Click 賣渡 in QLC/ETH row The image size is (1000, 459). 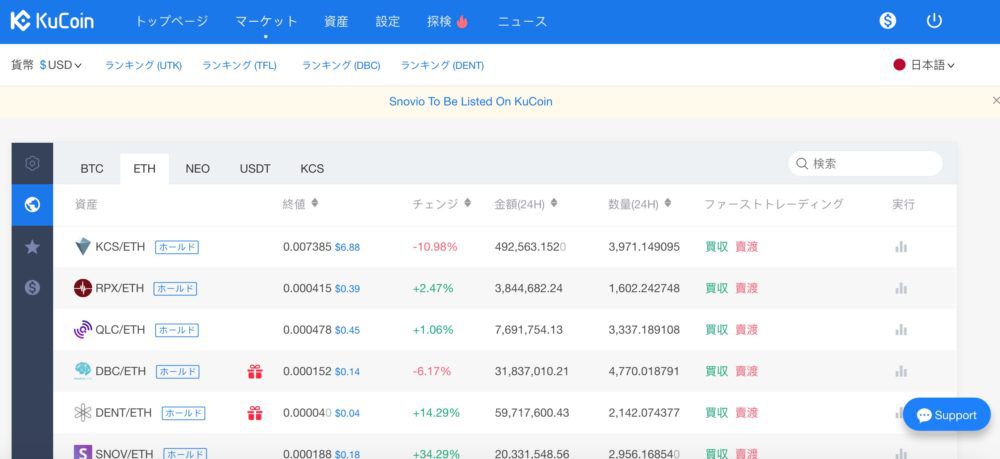pos(747,330)
